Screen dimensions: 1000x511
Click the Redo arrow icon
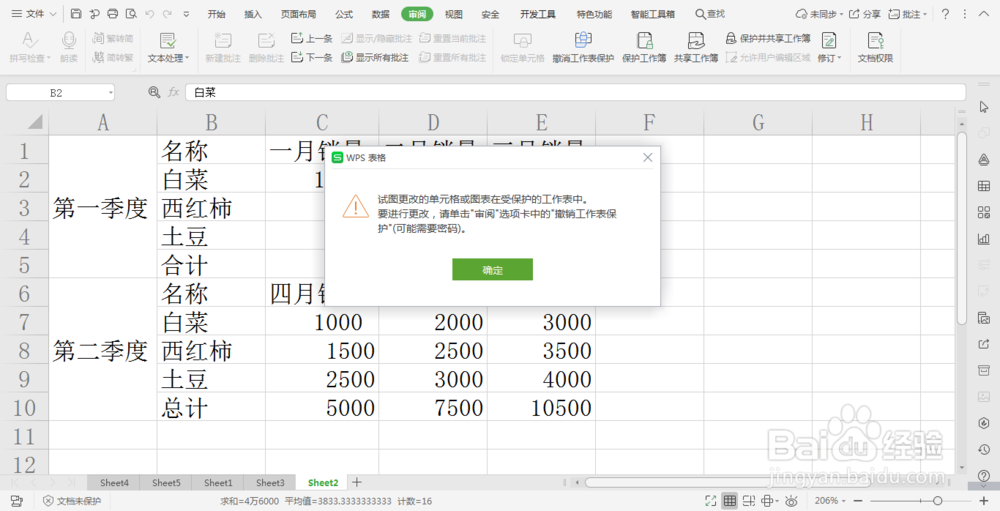pyautogui.click(x=167, y=13)
